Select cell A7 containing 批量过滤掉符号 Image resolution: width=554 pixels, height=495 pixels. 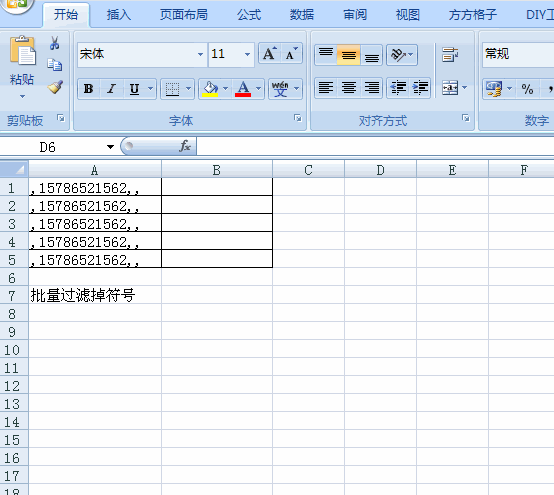point(95,295)
